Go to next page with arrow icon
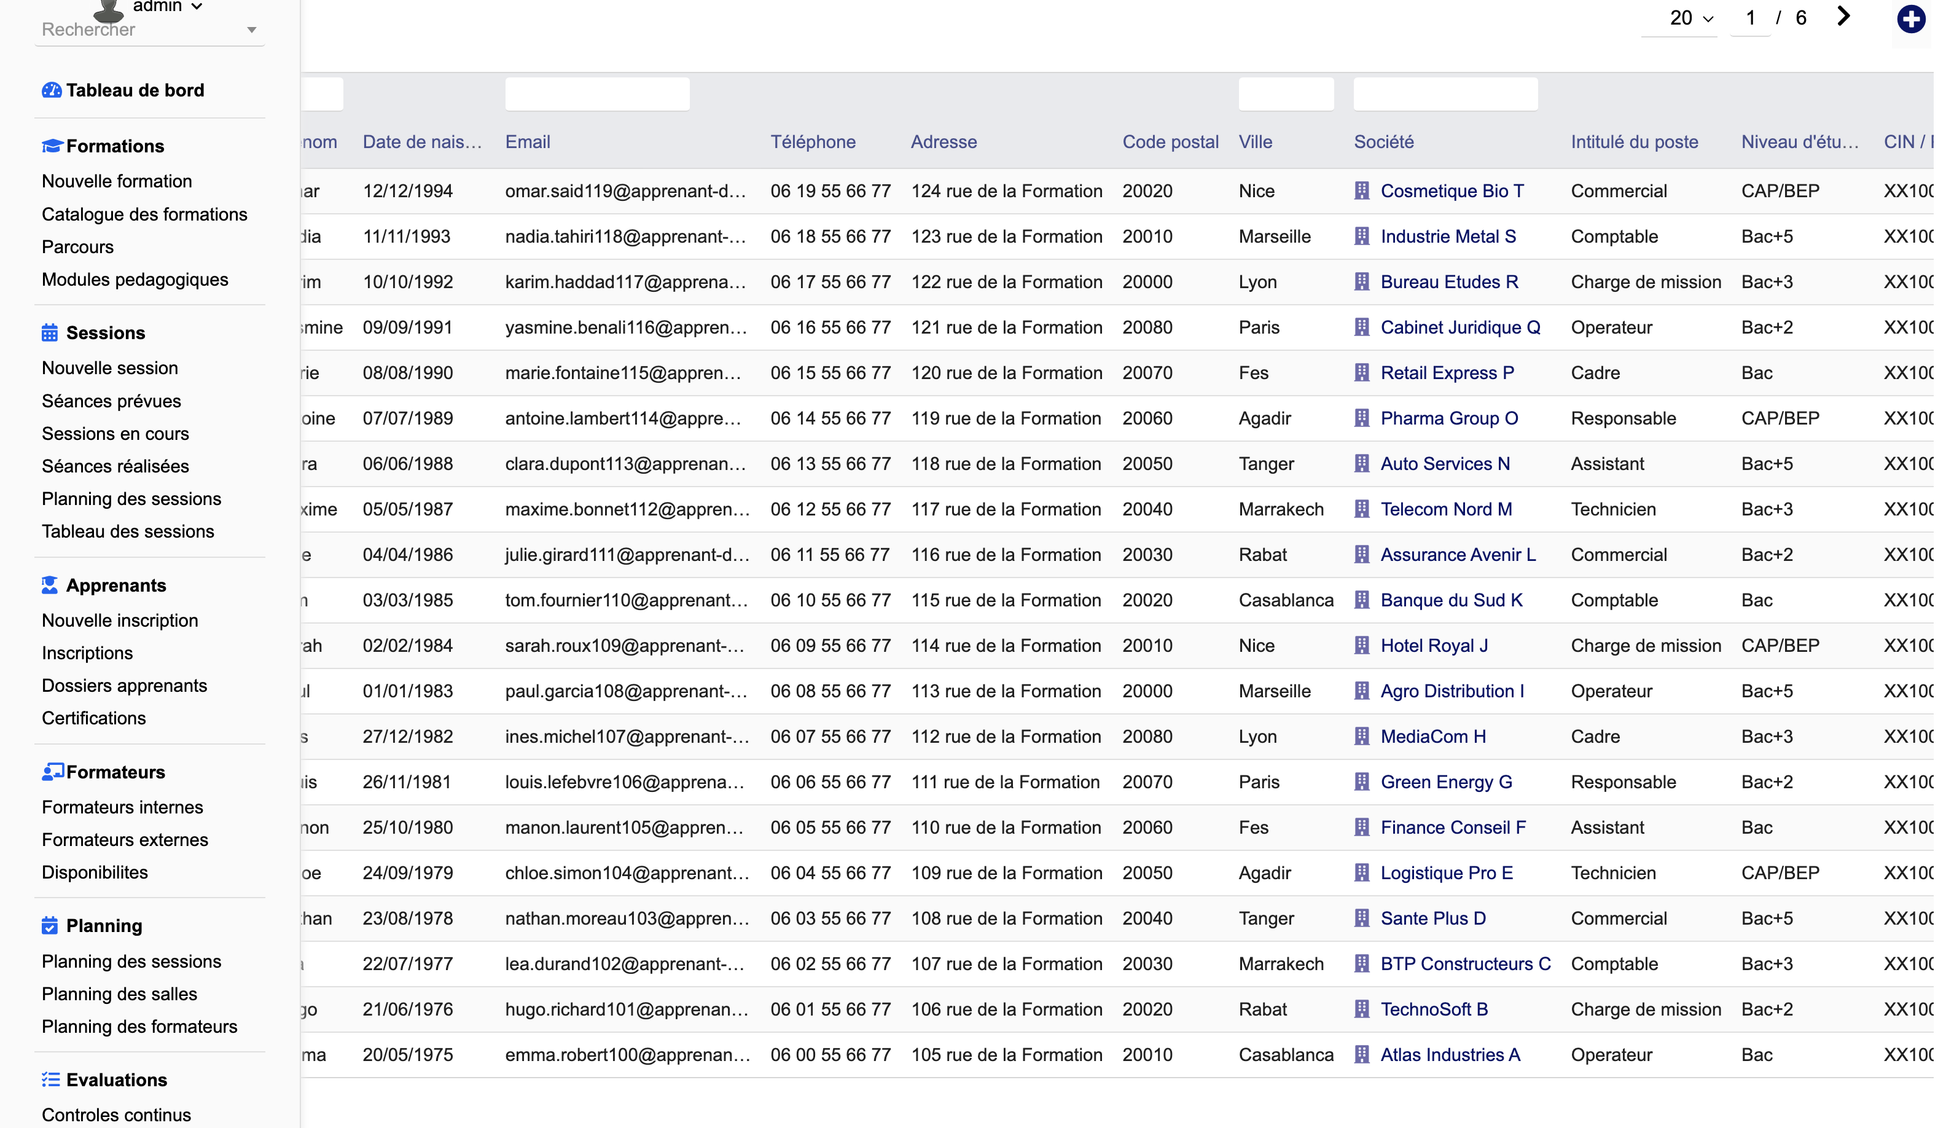This screenshot has height=1128, width=1946. tap(1844, 17)
